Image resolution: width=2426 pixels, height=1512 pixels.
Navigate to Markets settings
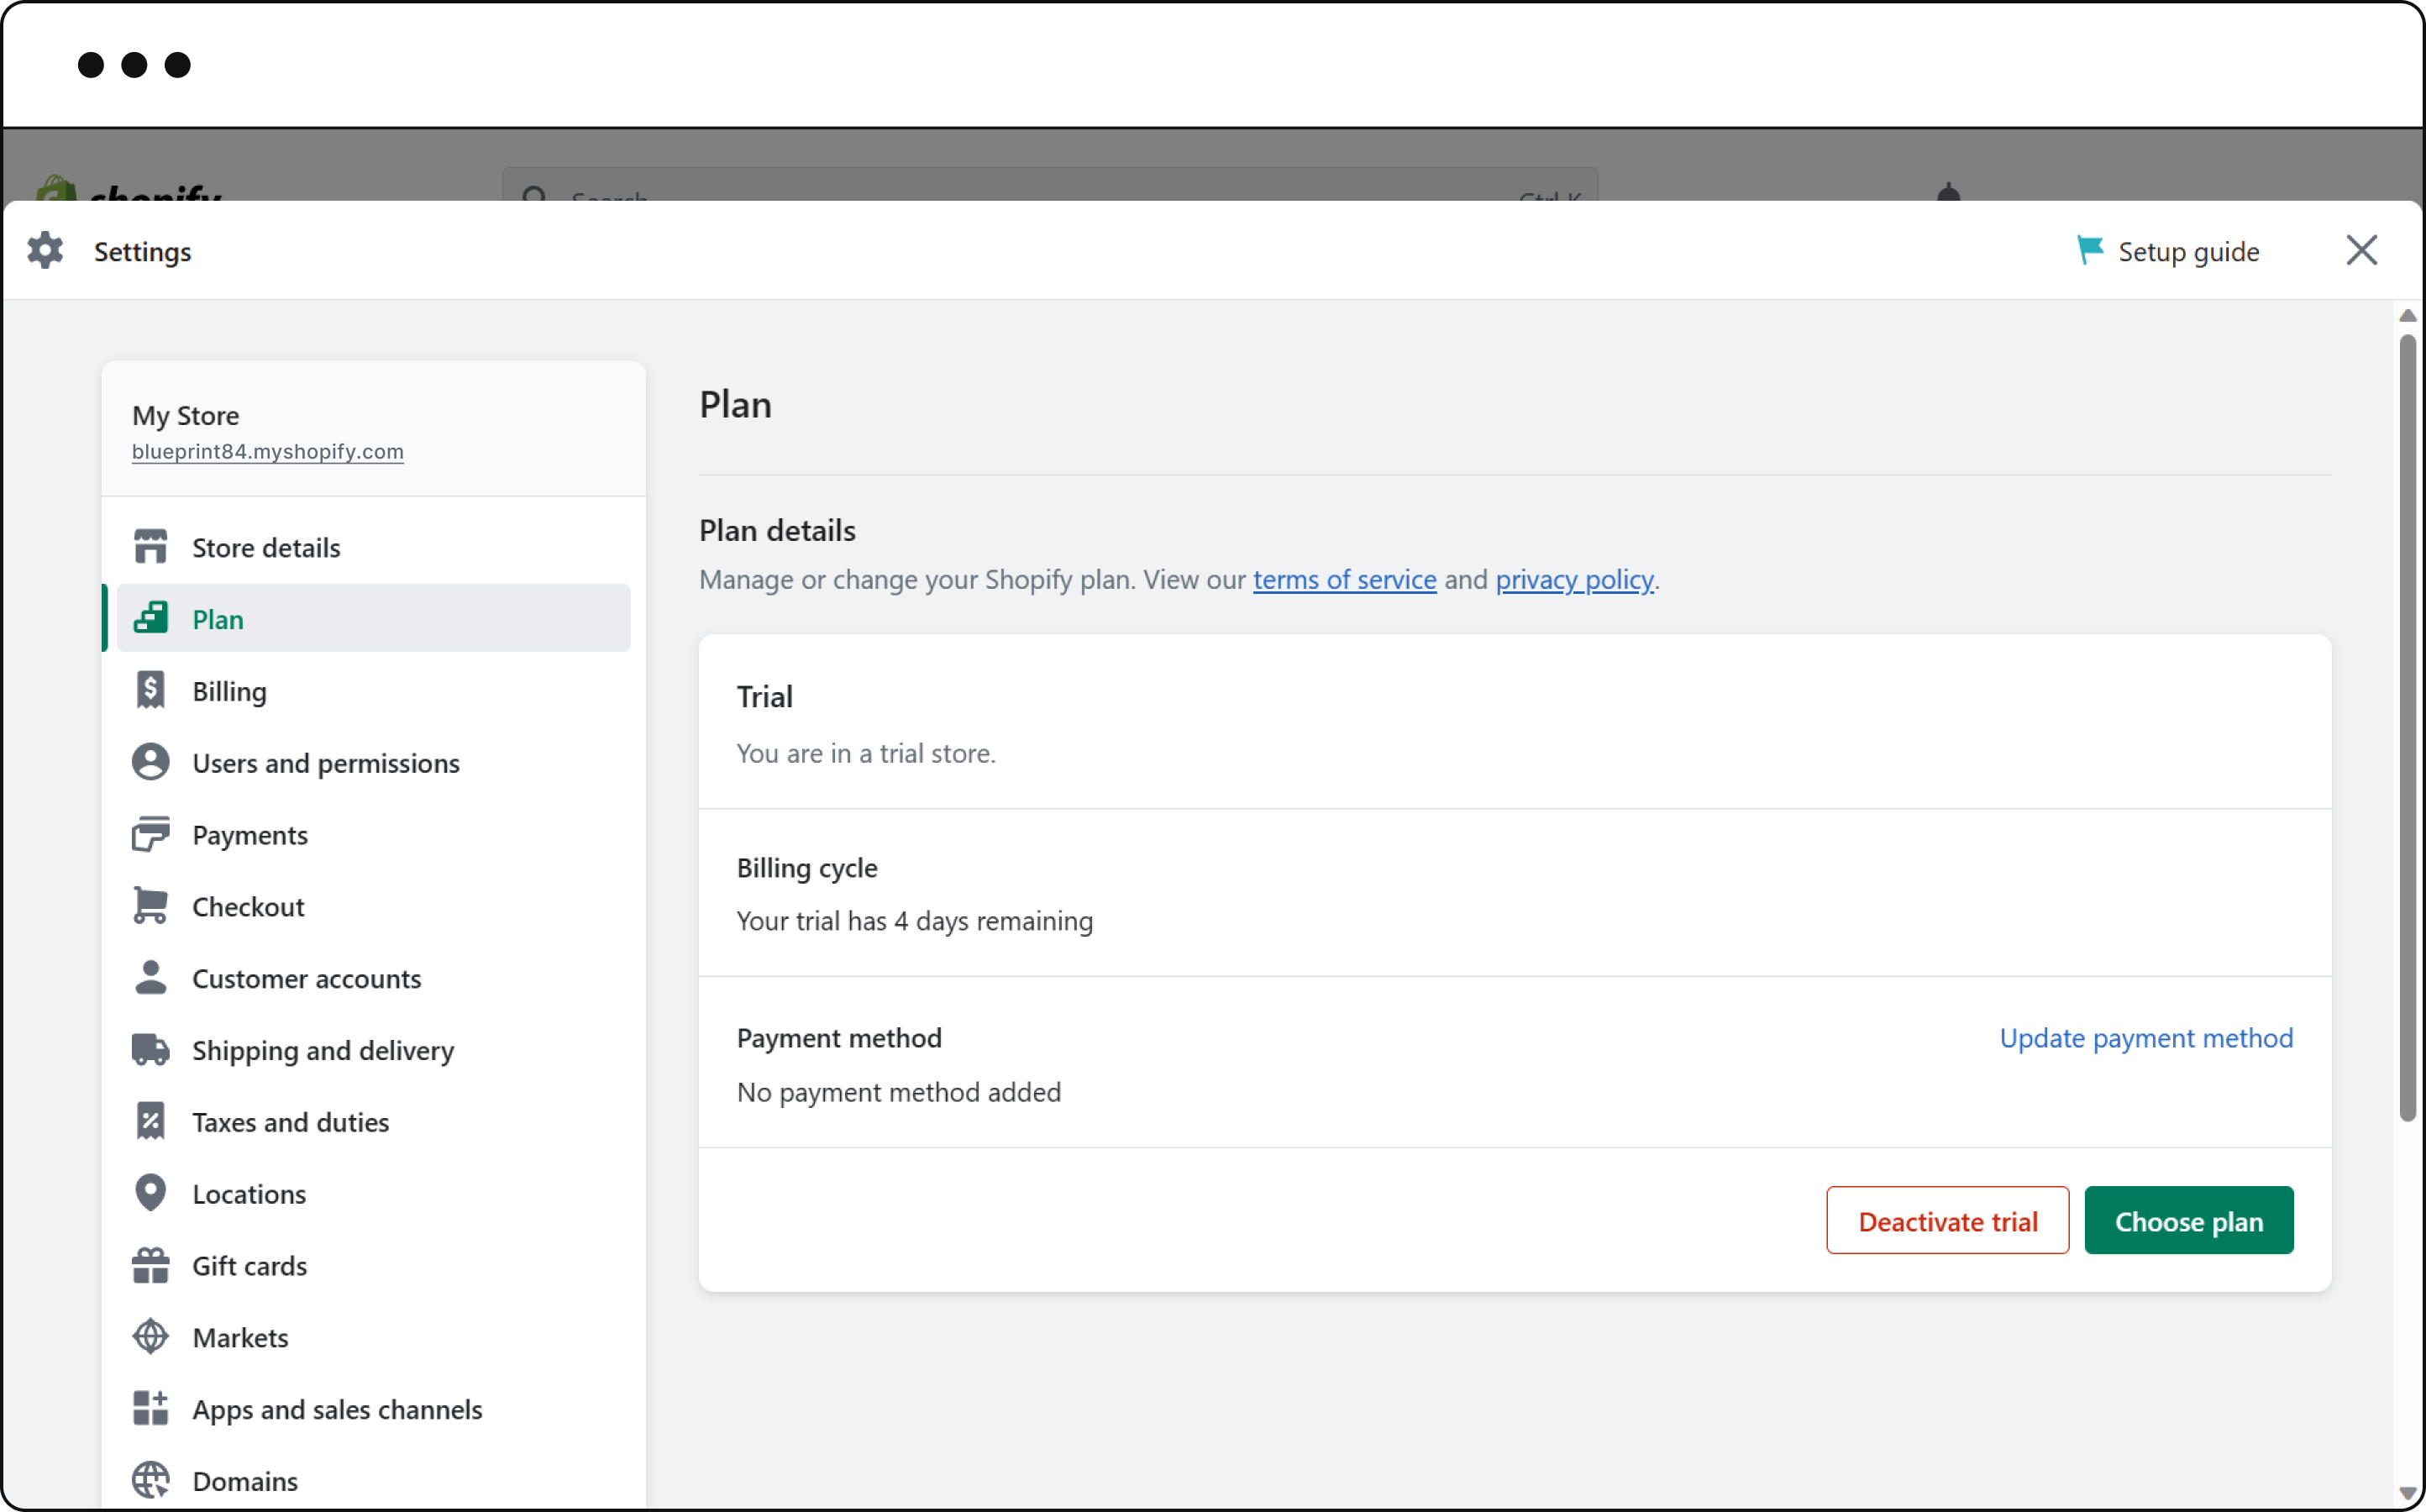pyautogui.click(x=373, y=1338)
